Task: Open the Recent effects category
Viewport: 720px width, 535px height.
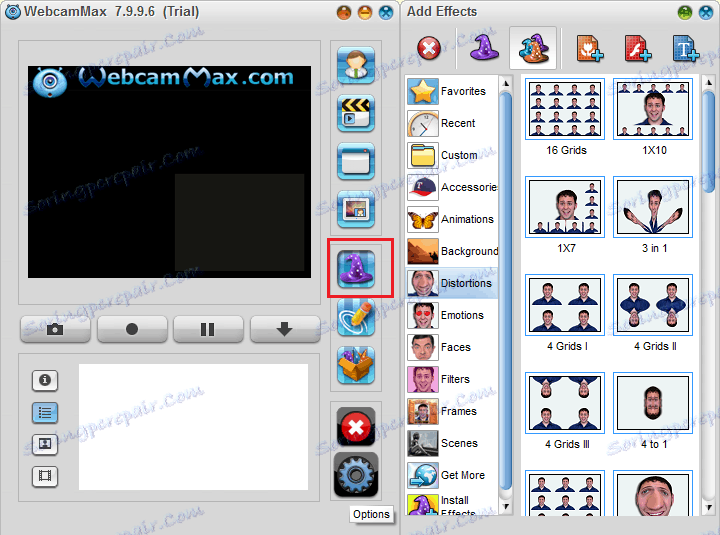Action: tap(452, 123)
